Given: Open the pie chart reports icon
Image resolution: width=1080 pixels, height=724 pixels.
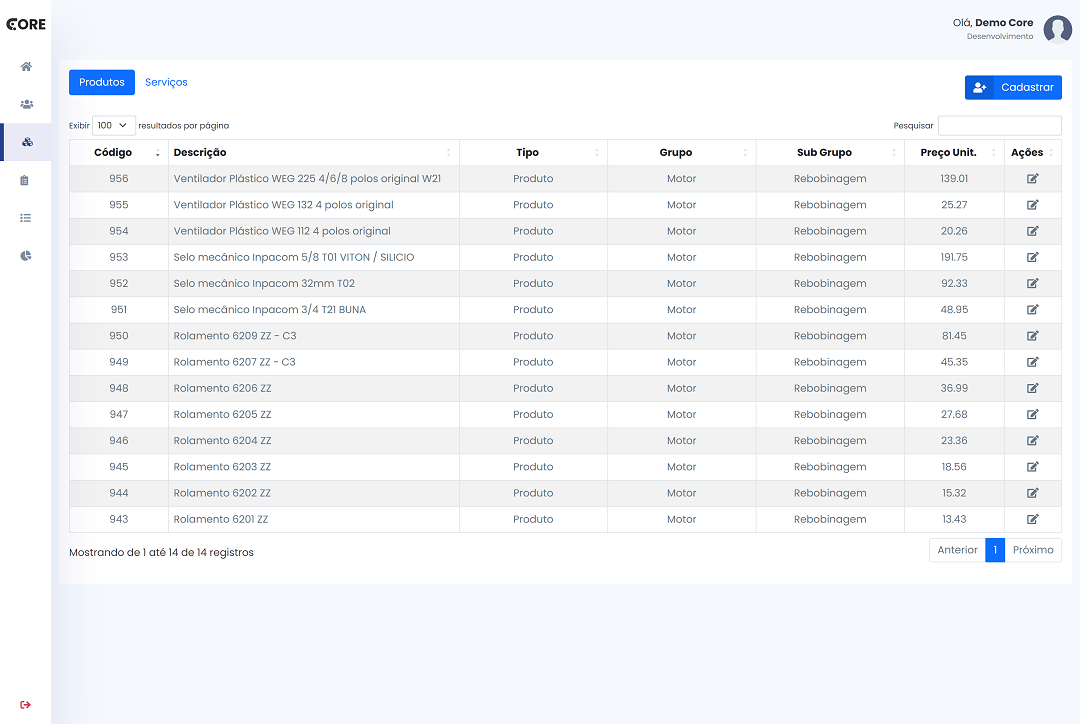Looking at the screenshot, I should click(x=26, y=256).
